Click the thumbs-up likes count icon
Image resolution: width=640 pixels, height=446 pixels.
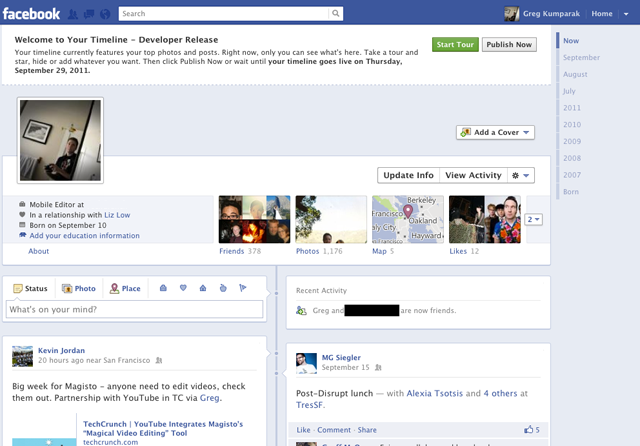(529, 429)
